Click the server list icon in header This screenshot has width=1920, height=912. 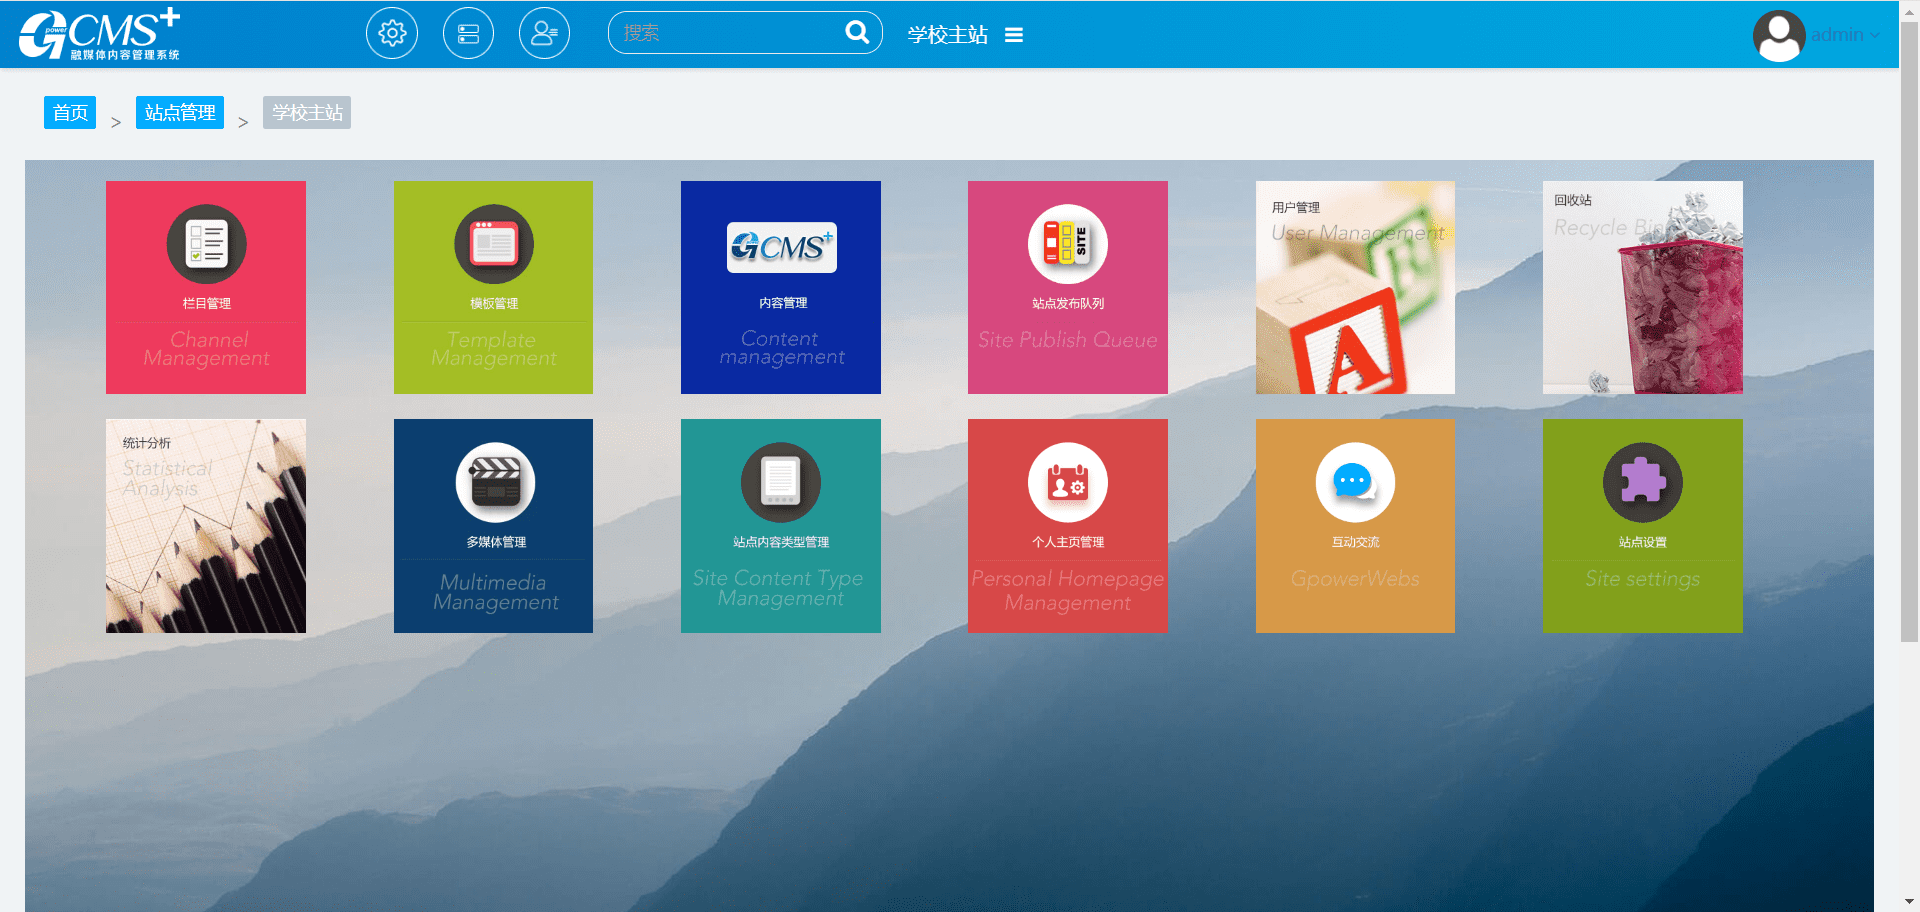[x=468, y=34]
